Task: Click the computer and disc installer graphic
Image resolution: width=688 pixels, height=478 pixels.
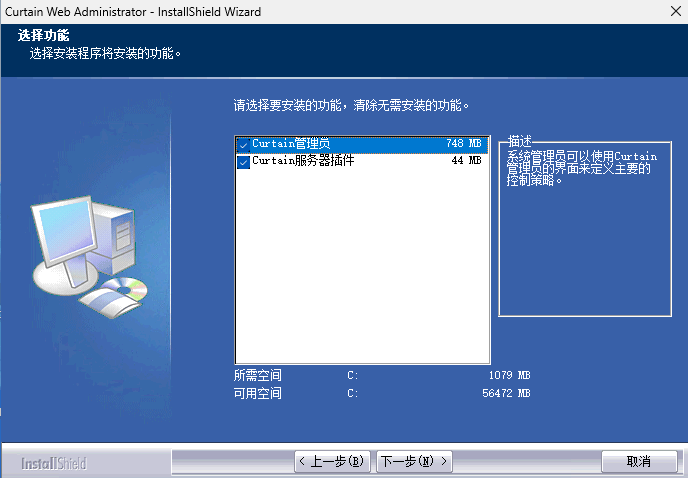Action: 89,256
